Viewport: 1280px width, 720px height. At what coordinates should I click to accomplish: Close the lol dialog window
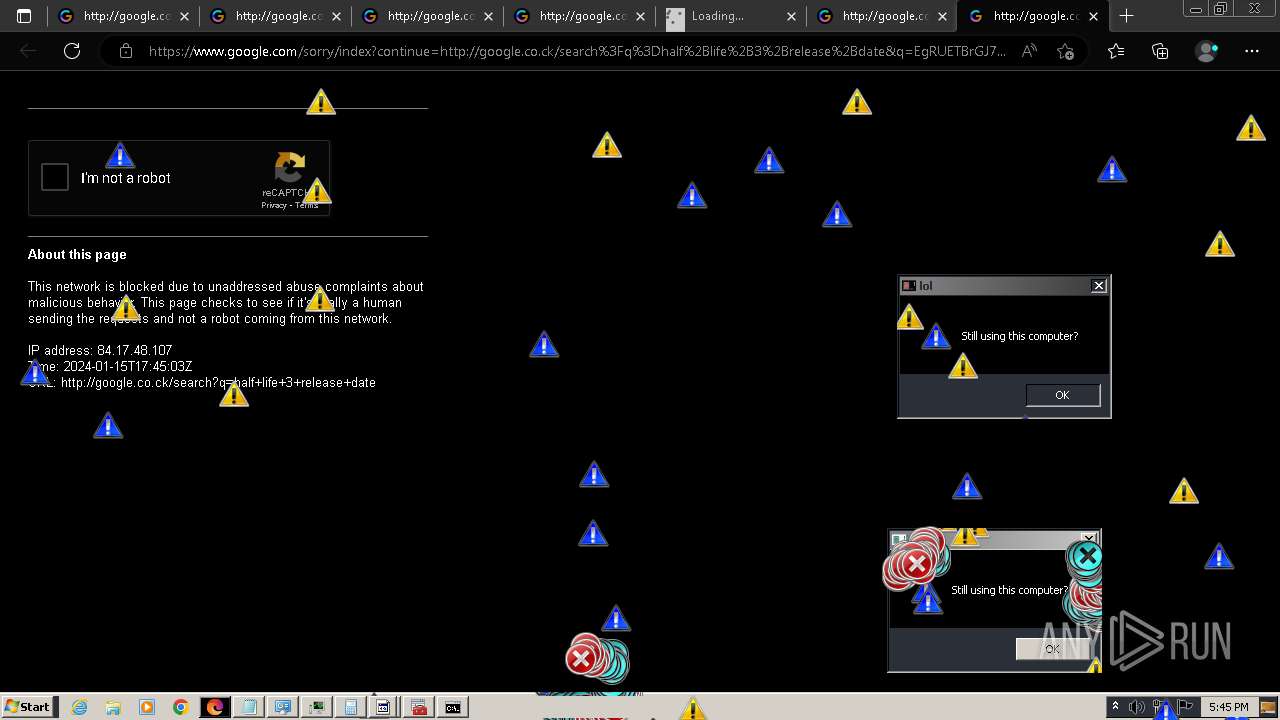click(1098, 286)
